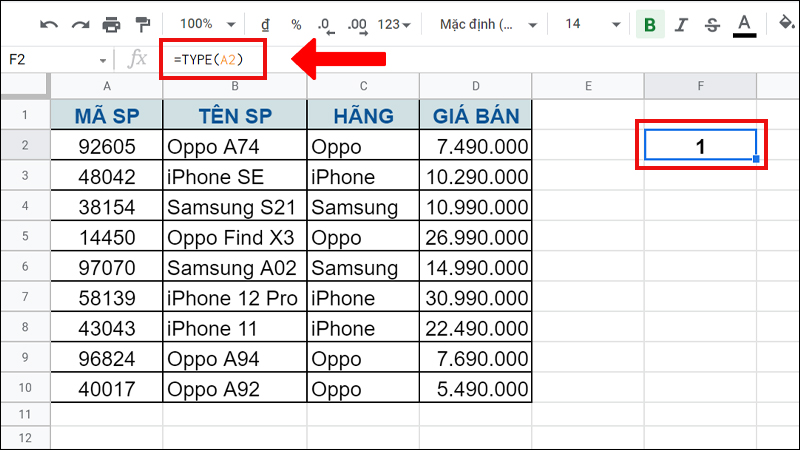The width and height of the screenshot is (800, 450).
Task: Decrease decimal places in toolbar
Action: click(x=326, y=23)
